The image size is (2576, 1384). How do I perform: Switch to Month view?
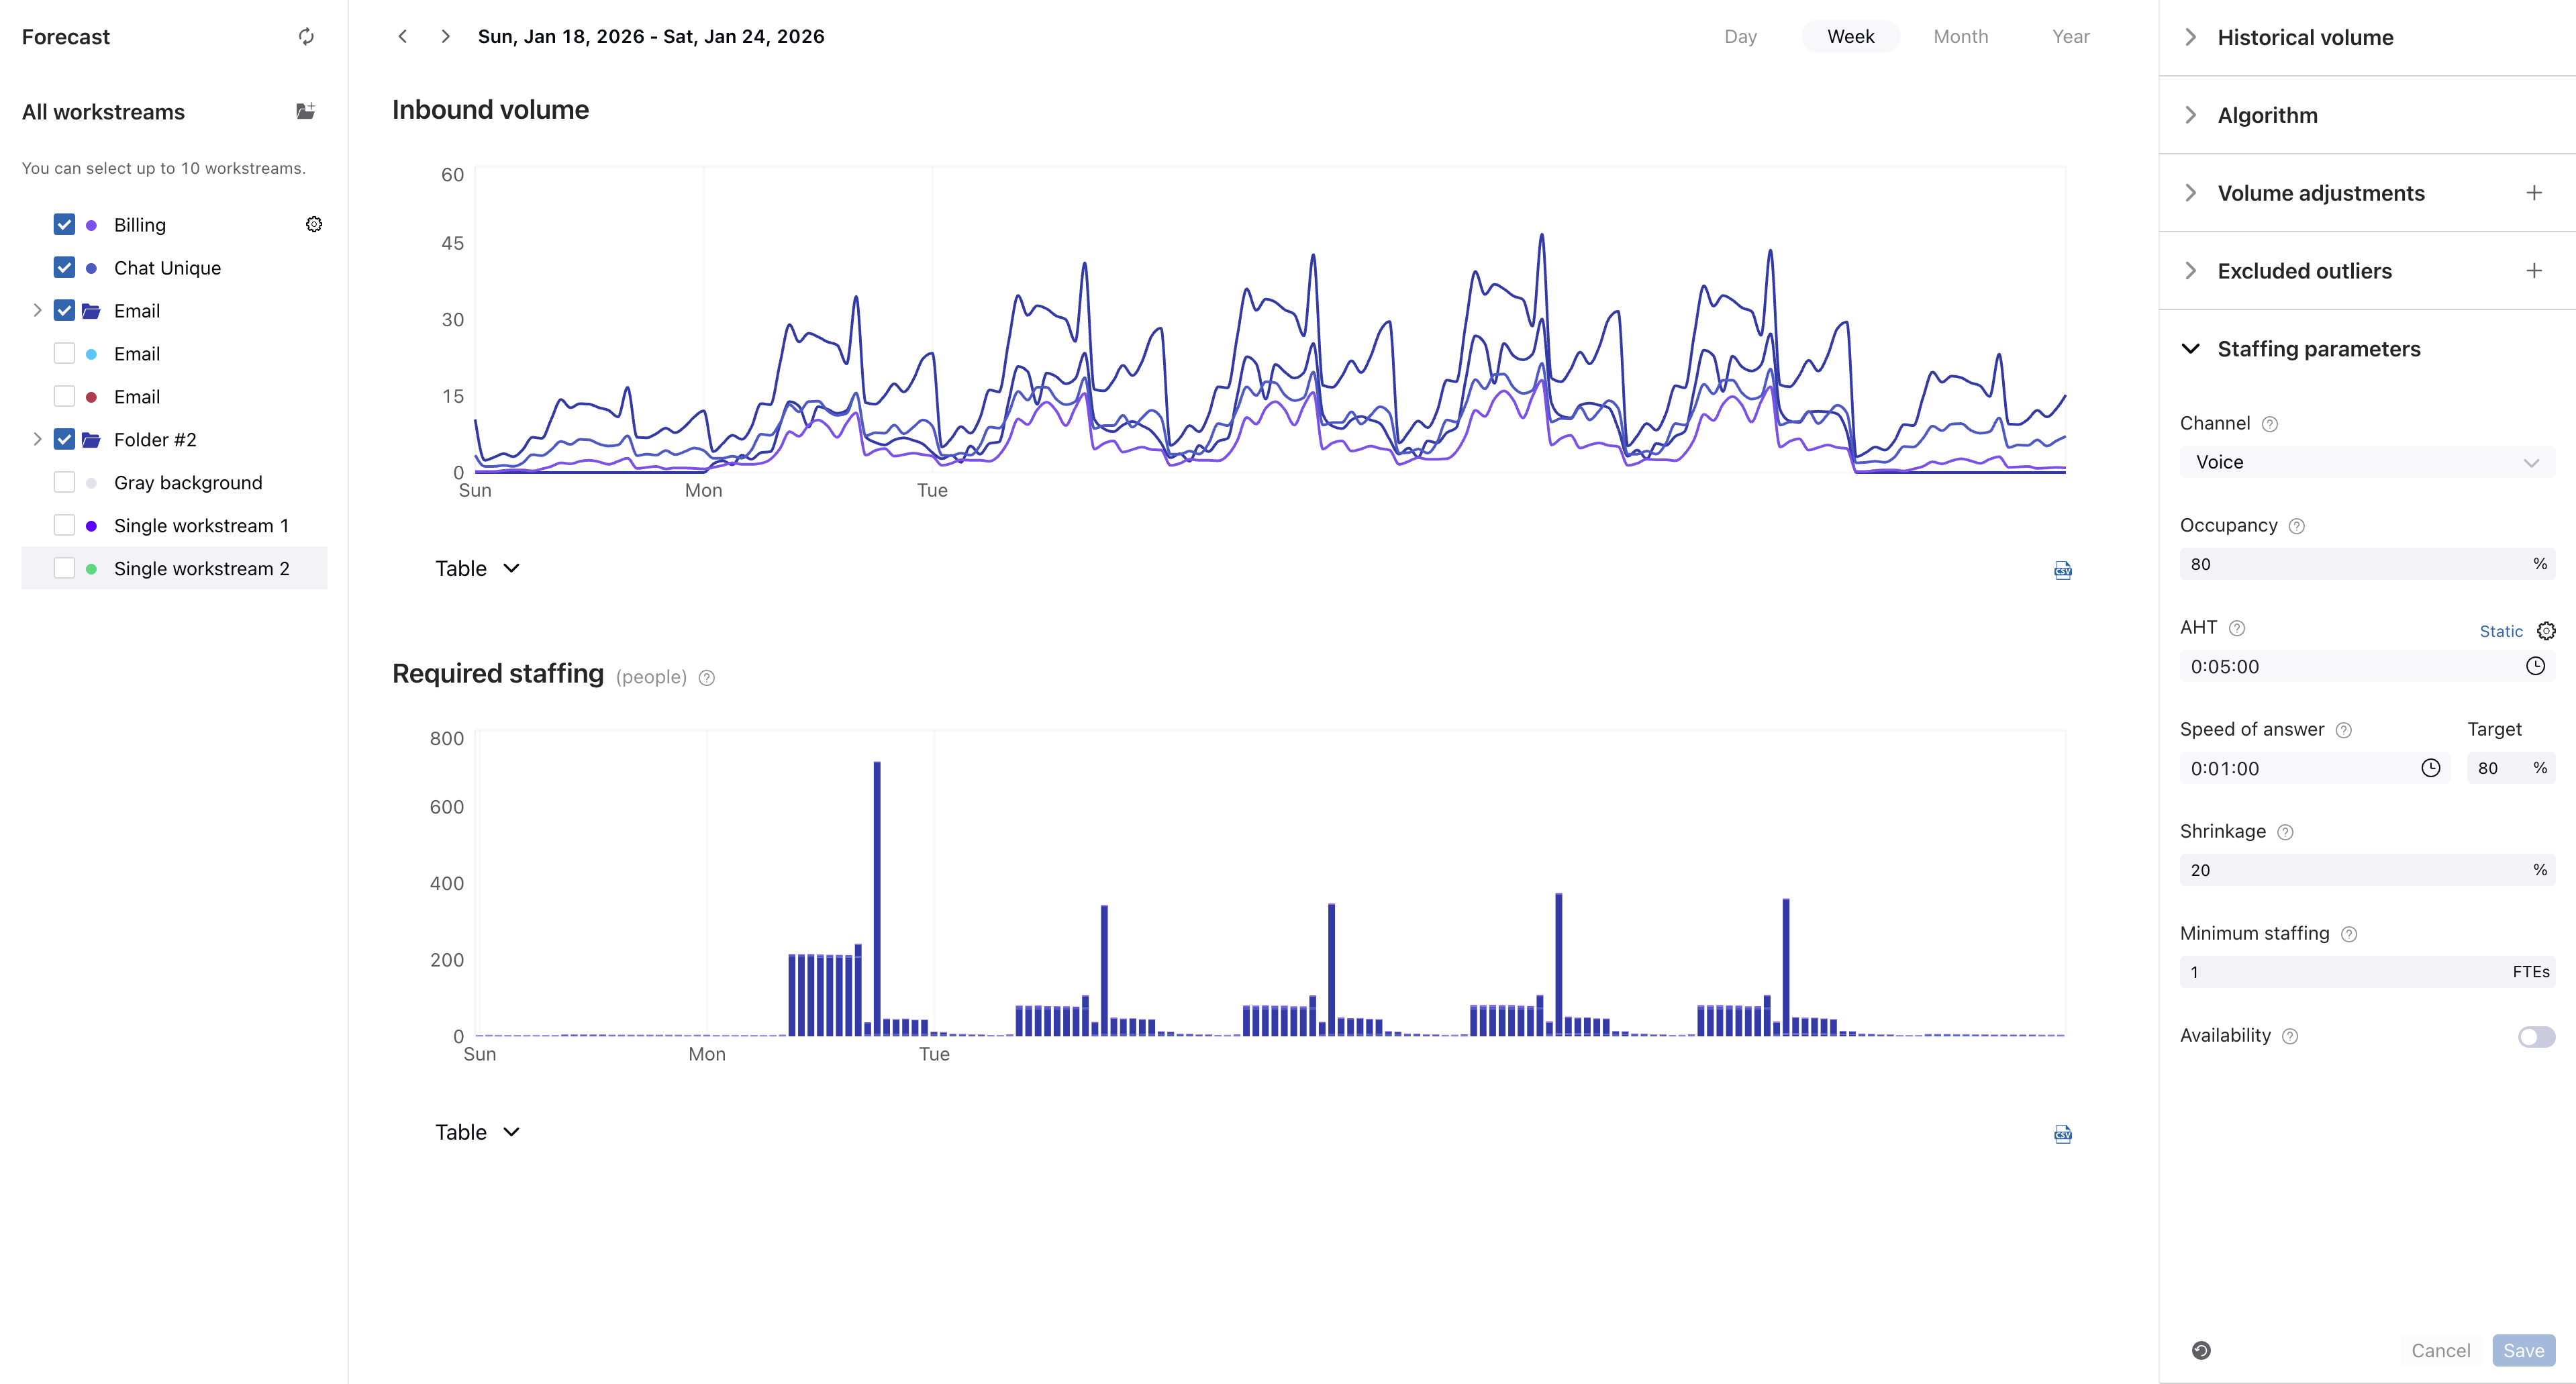pos(1960,37)
